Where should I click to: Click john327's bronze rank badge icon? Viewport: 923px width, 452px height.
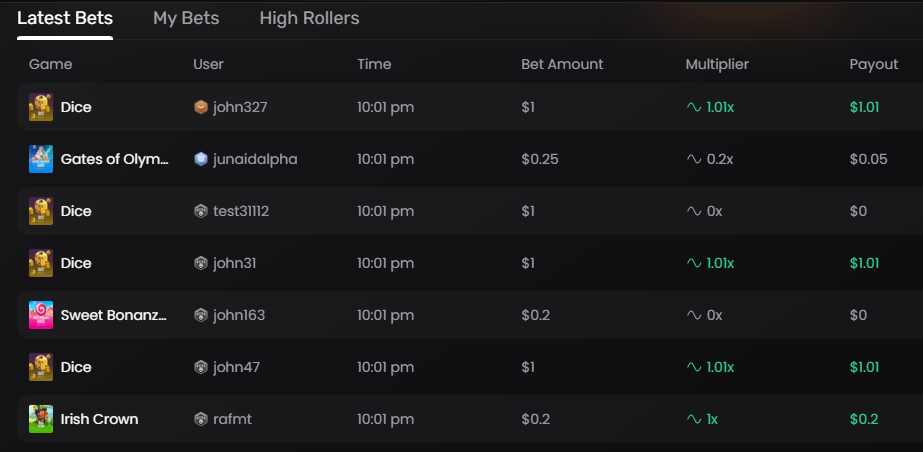pos(201,107)
